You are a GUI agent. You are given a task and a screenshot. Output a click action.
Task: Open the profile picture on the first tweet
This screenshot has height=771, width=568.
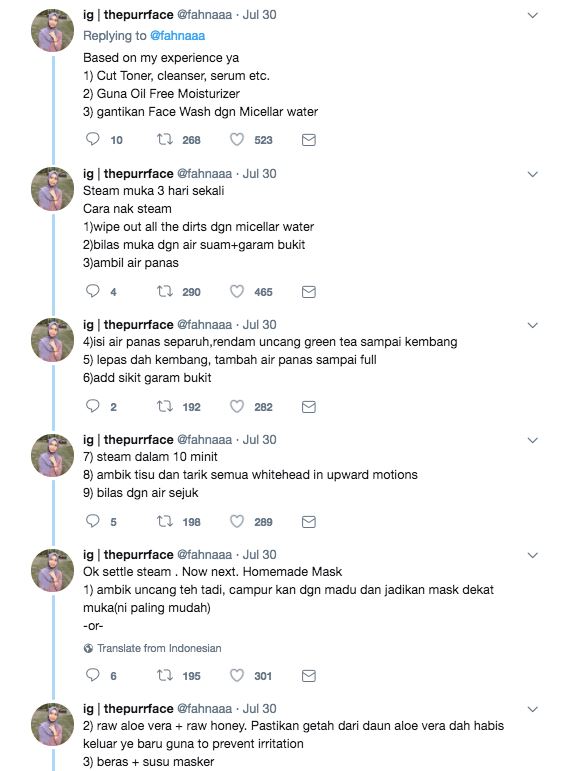53,30
